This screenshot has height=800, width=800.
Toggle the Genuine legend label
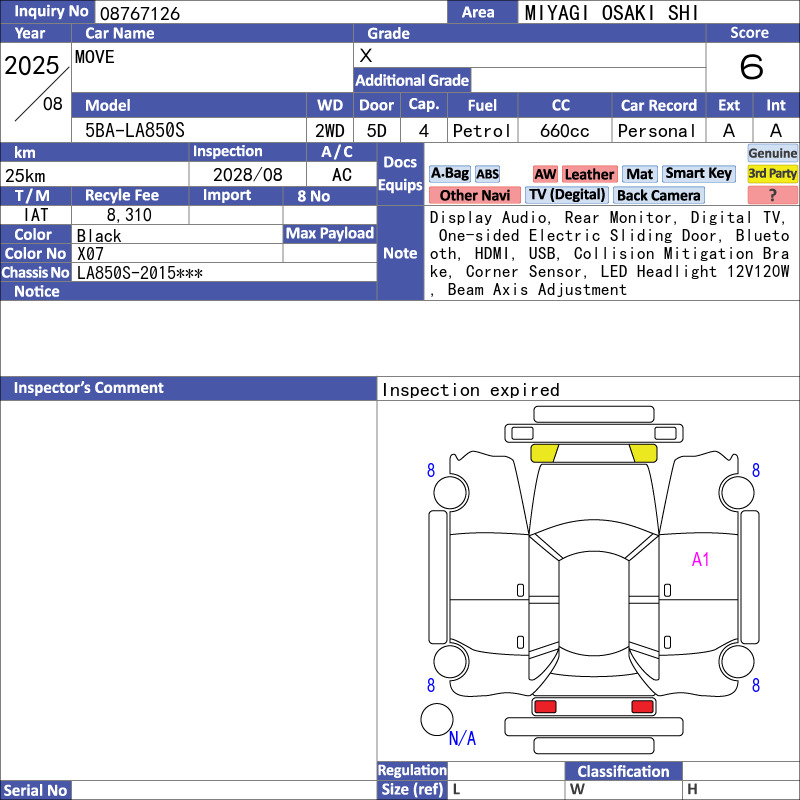pyautogui.click(x=772, y=153)
